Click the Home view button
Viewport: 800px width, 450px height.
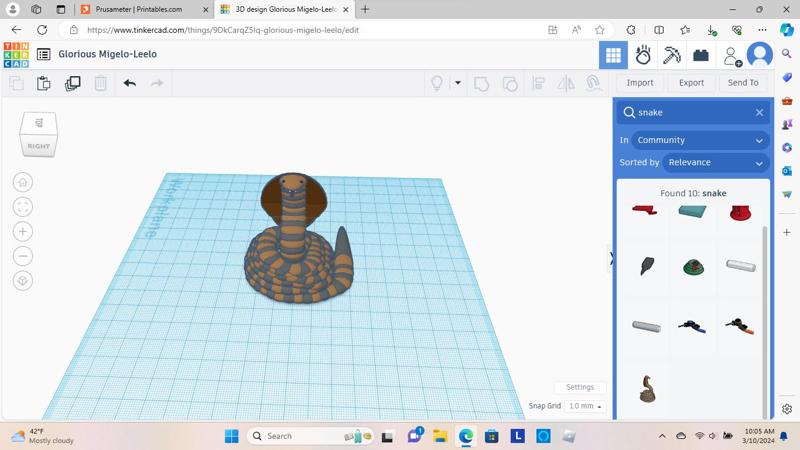pyautogui.click(x=22, y=182)
